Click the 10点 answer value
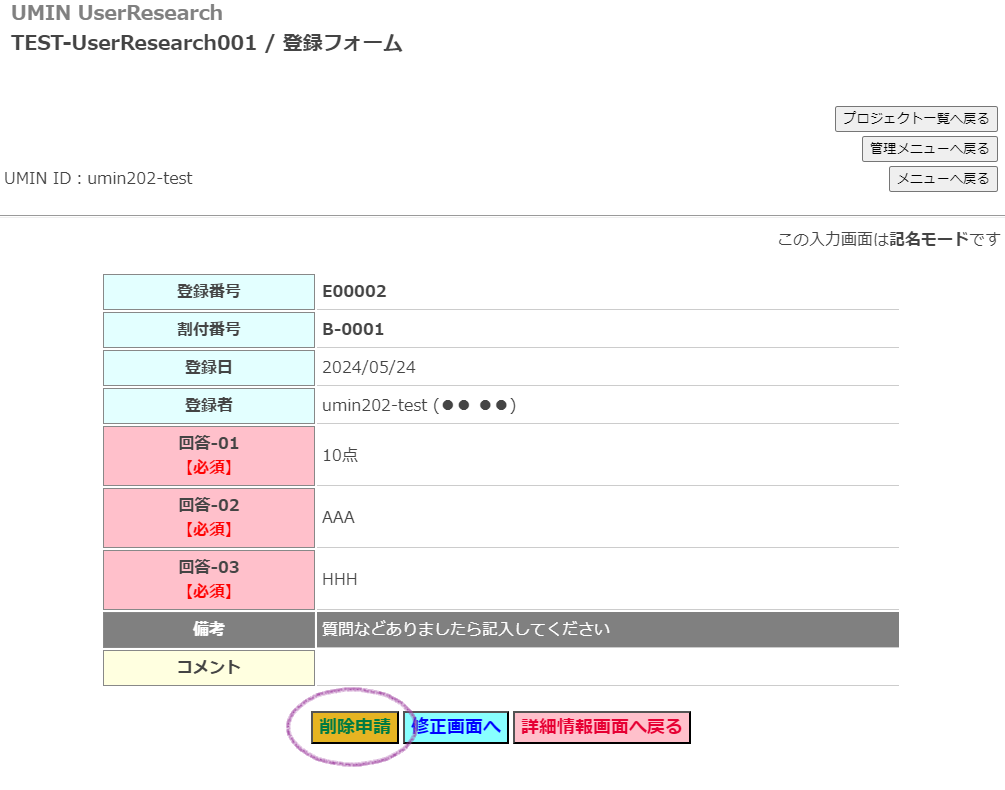The width and height of the screenshot is (1005, 790). [340, 456]
